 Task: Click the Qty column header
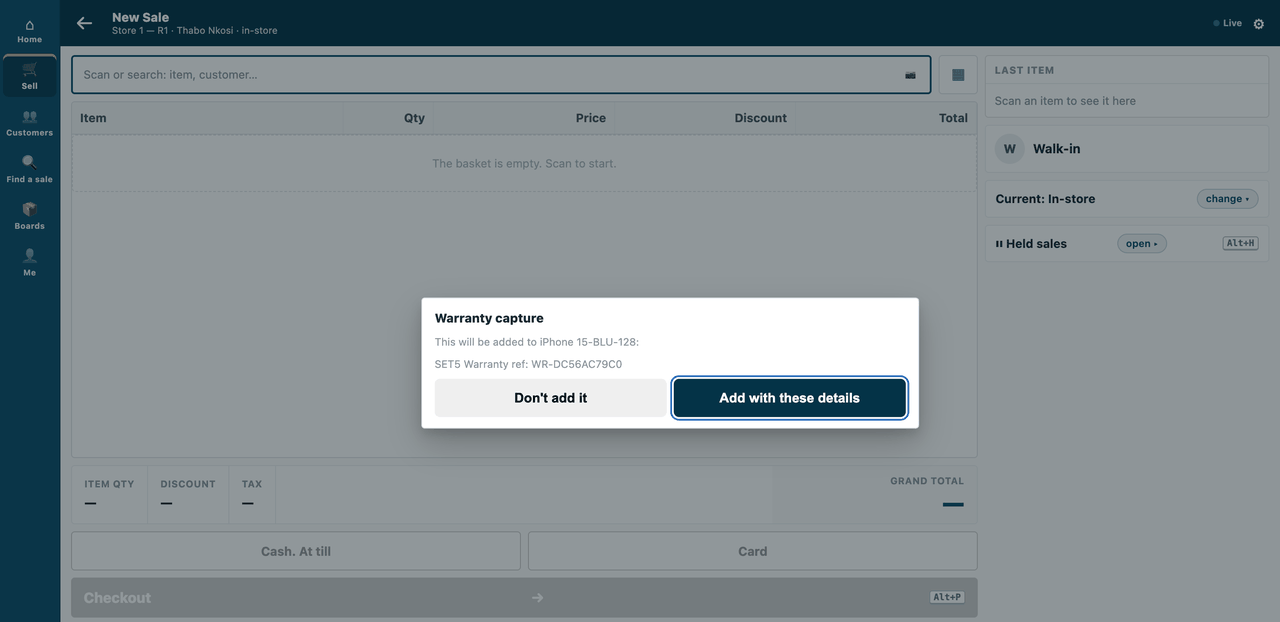click(414, 118)
